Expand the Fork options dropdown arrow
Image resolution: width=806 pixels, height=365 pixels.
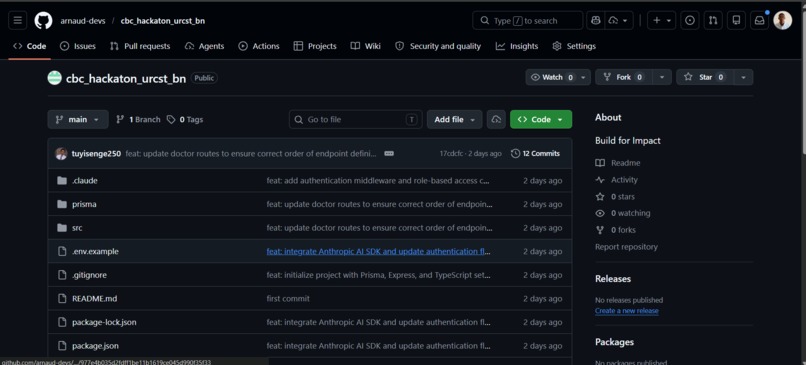click(x=662, y=77)
